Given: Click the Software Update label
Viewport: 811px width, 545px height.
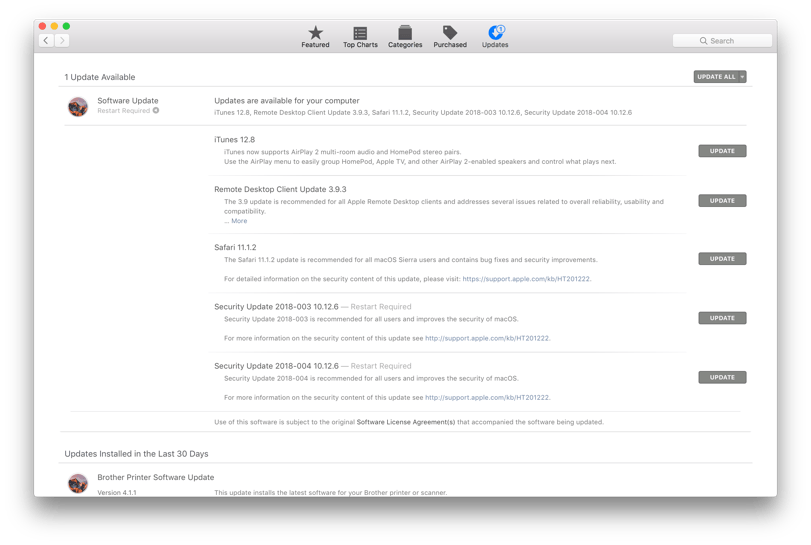Looking at the screenshot, I should (x=128, y=101).
